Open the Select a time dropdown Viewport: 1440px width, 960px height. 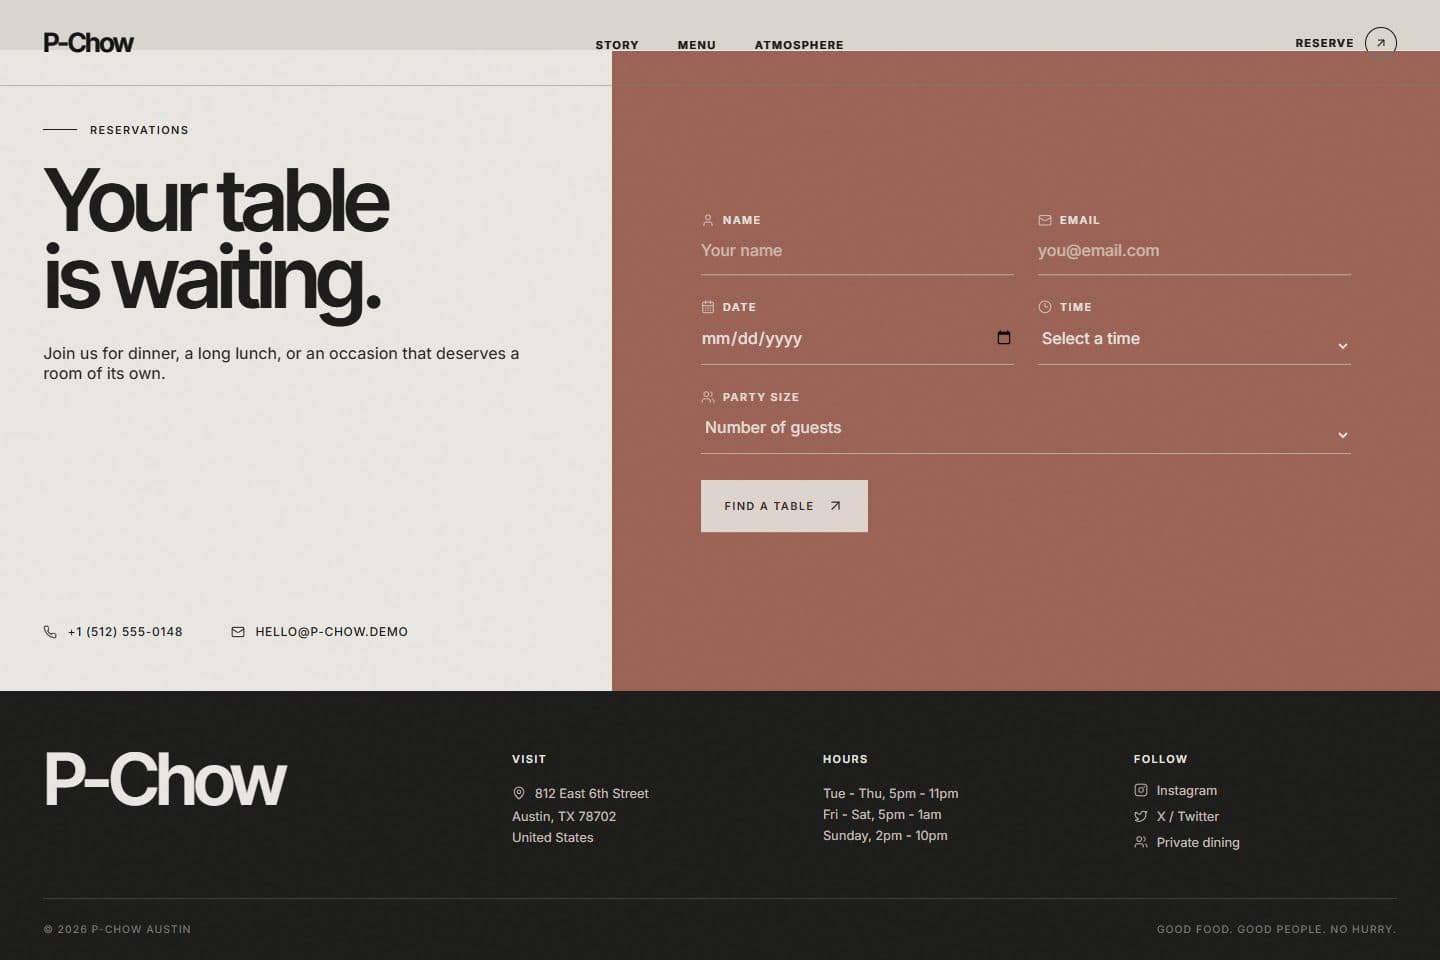(x=1194, y=340)
